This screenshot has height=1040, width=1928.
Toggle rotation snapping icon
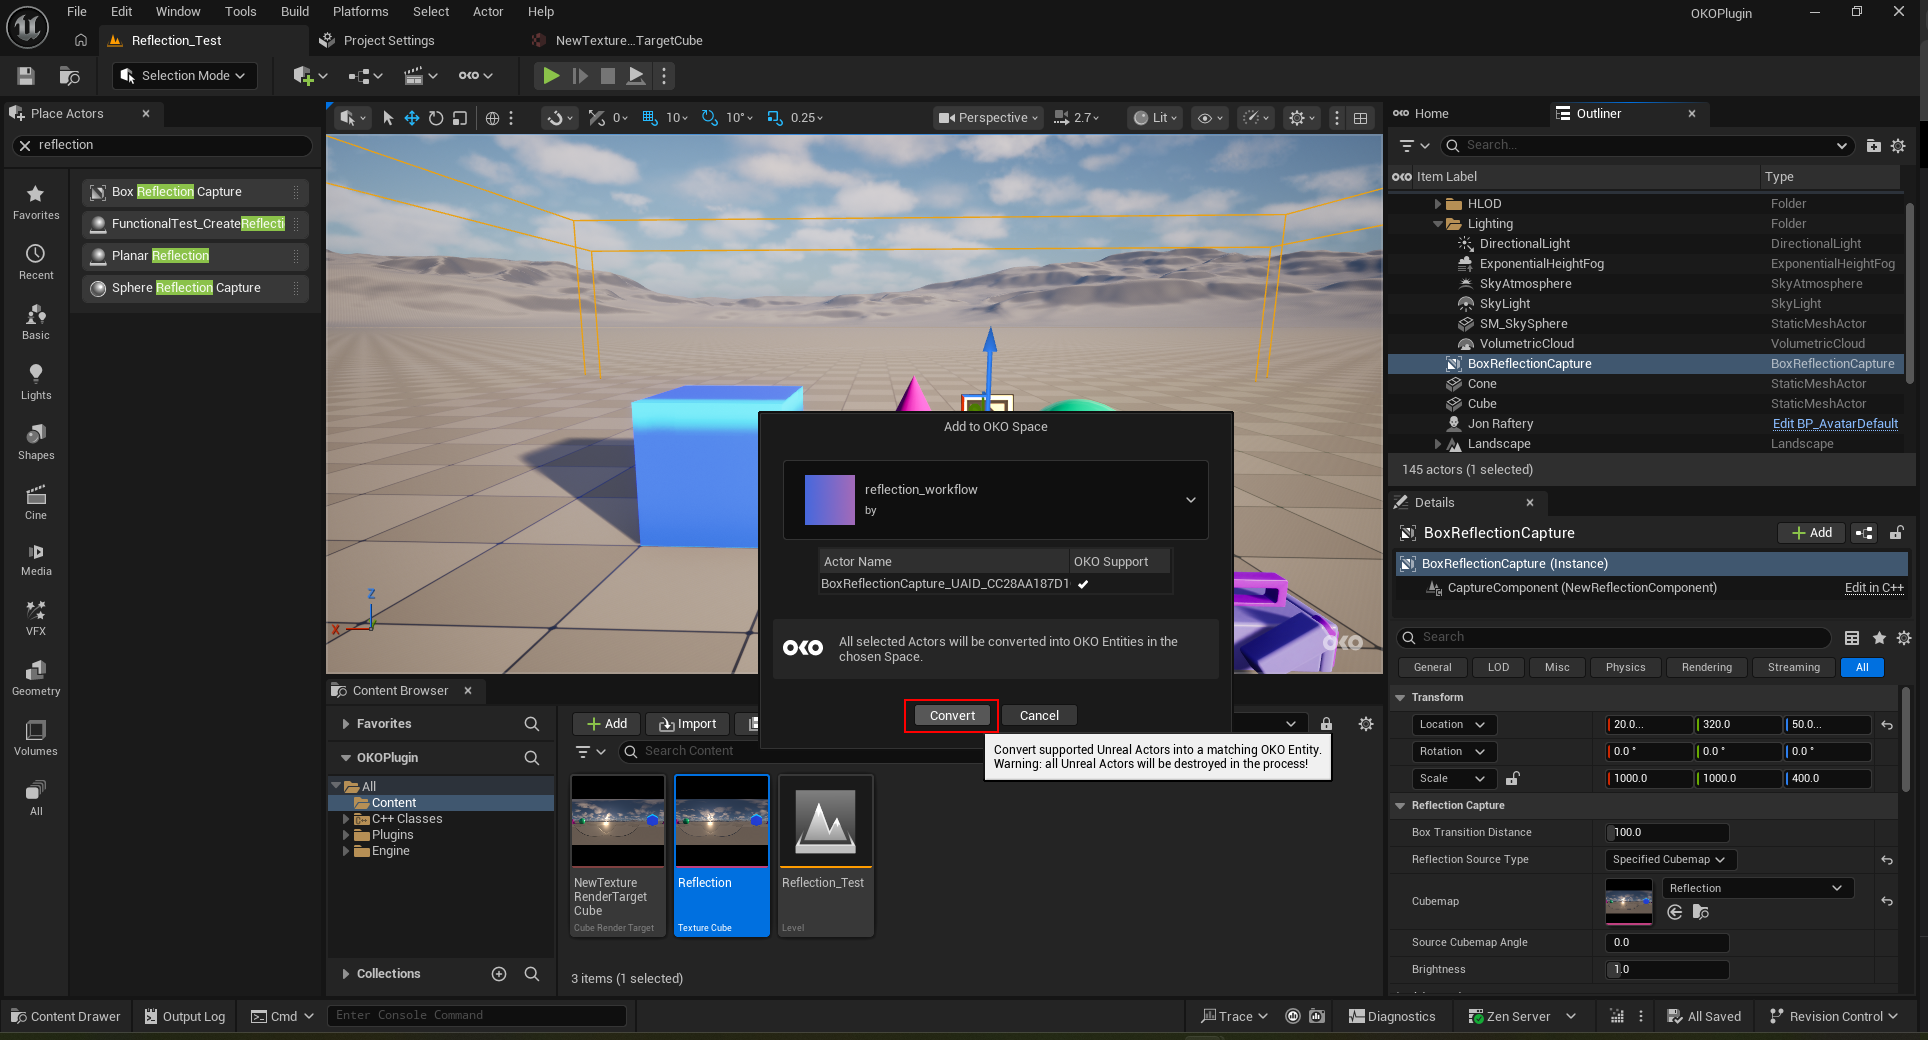pyautogui.click(x=709, y=118)
